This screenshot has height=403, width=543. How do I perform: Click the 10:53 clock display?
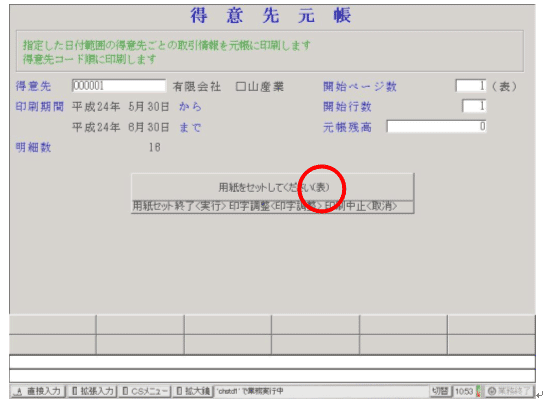[x=464, y=391]
